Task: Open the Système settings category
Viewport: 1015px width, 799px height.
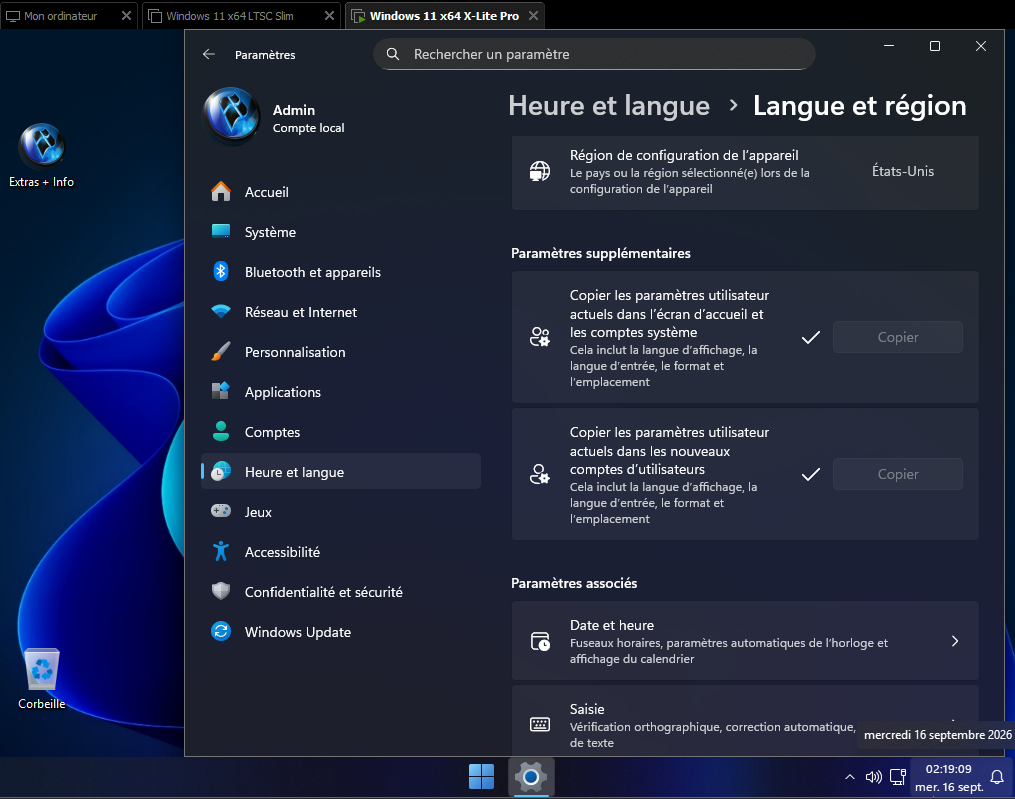Action: [340, 232]
